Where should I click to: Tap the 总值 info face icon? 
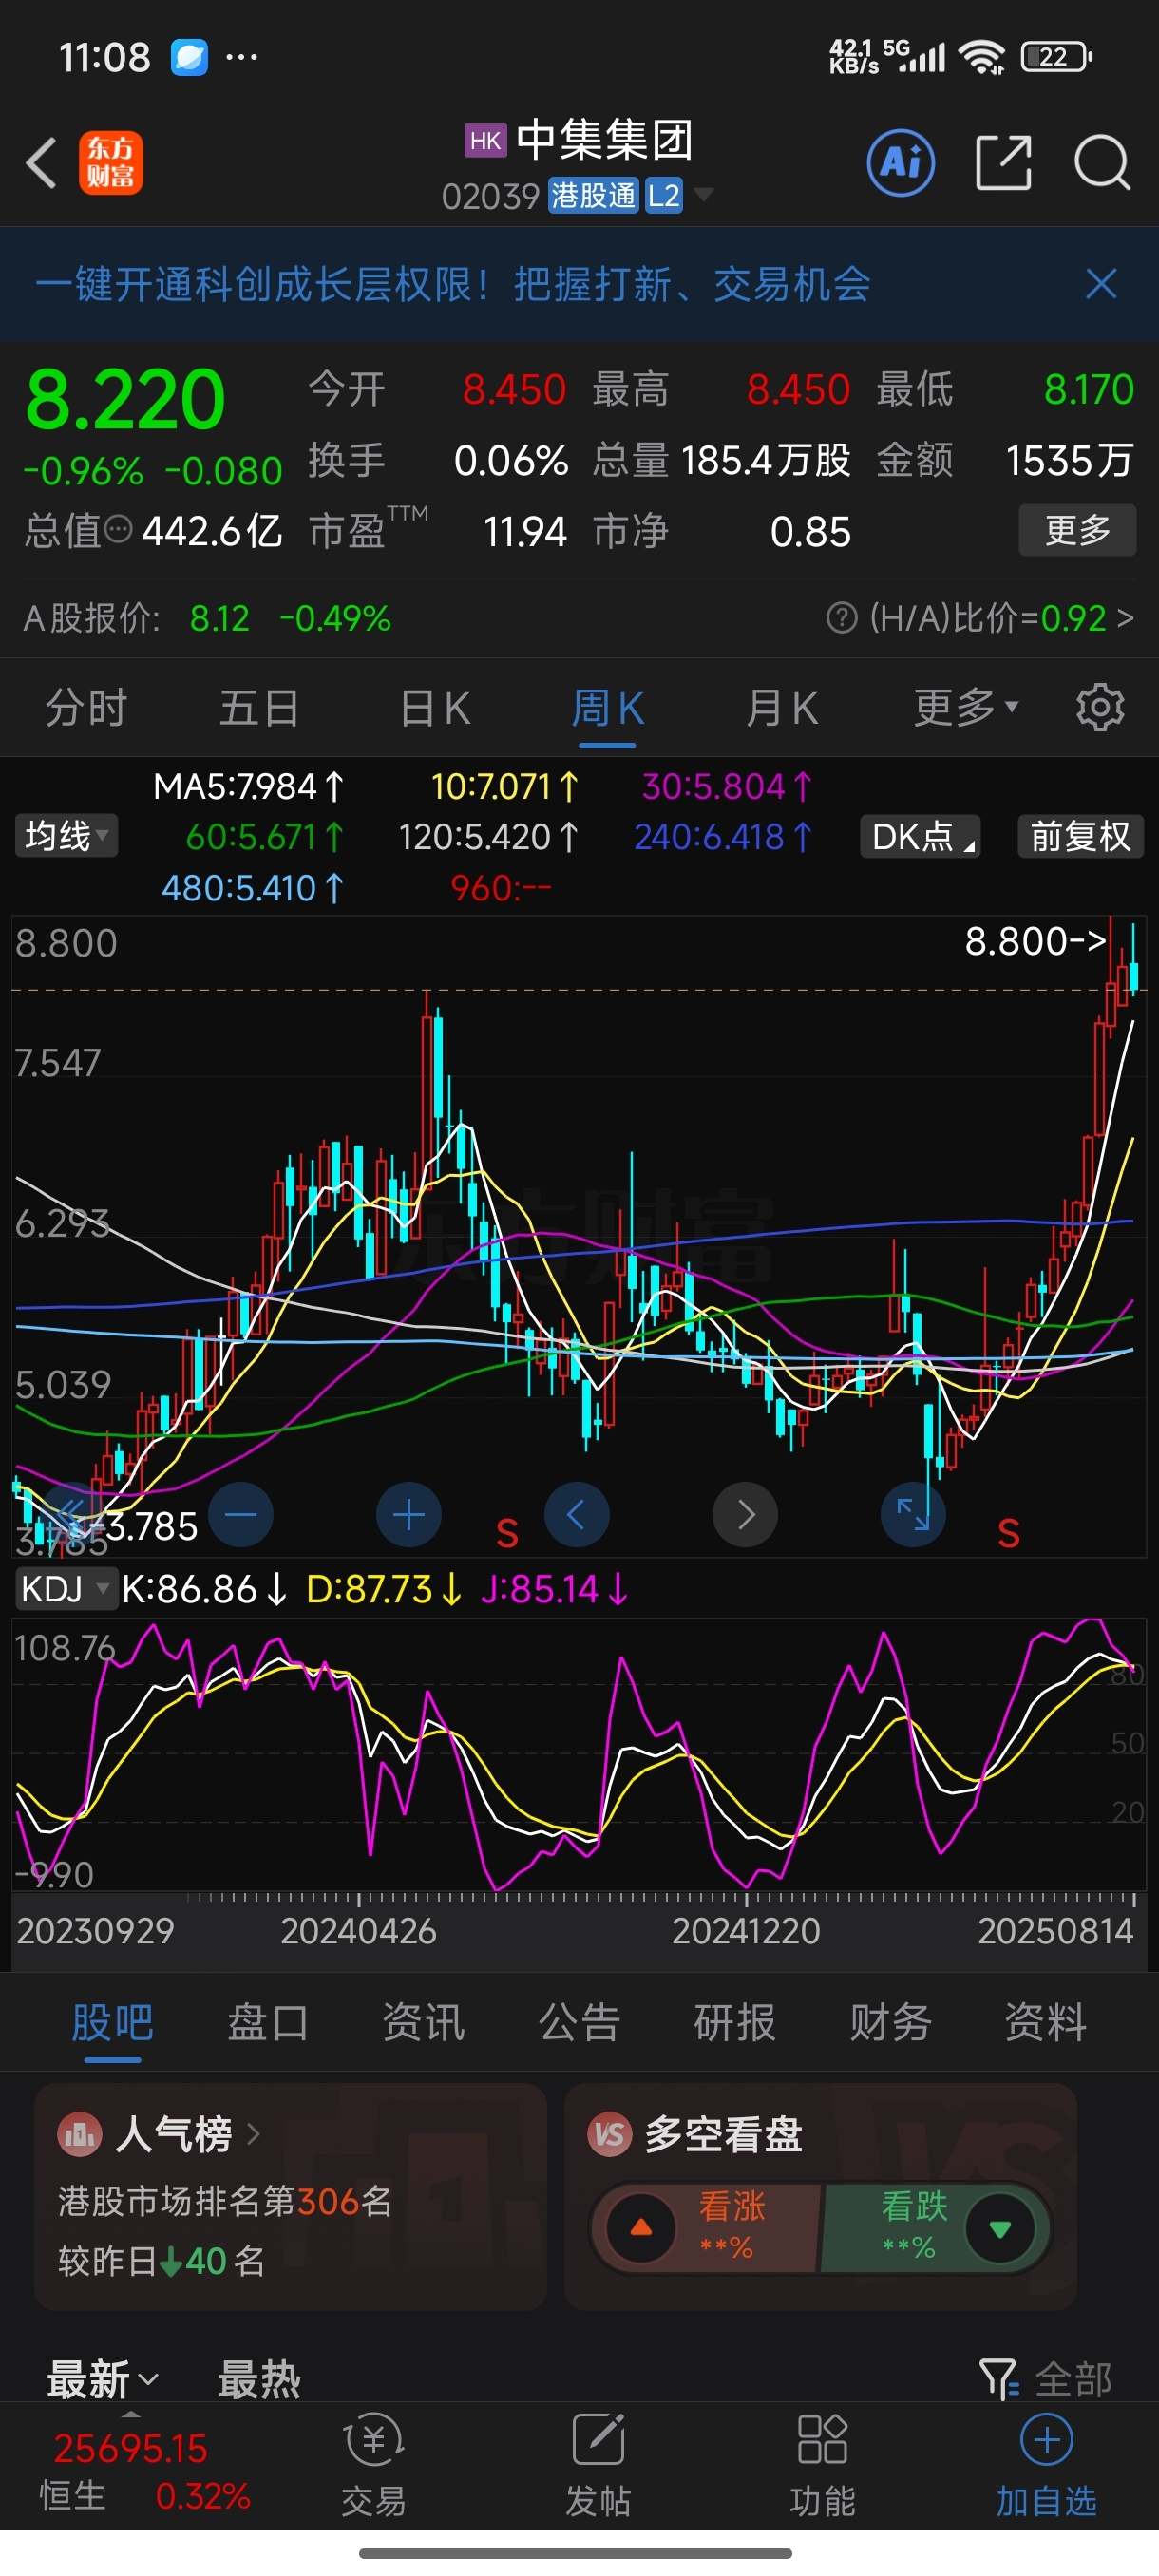(x=118, y=530)
